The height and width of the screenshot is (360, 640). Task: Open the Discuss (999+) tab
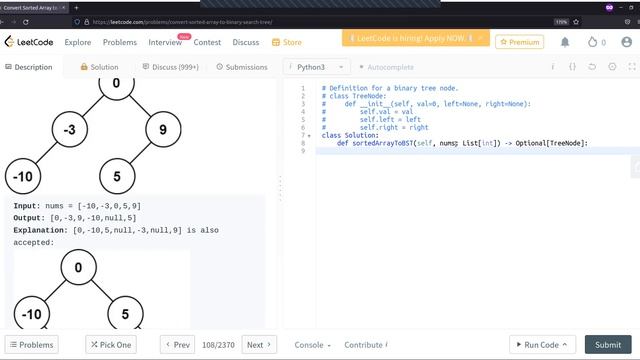click(x=171, y=67)
